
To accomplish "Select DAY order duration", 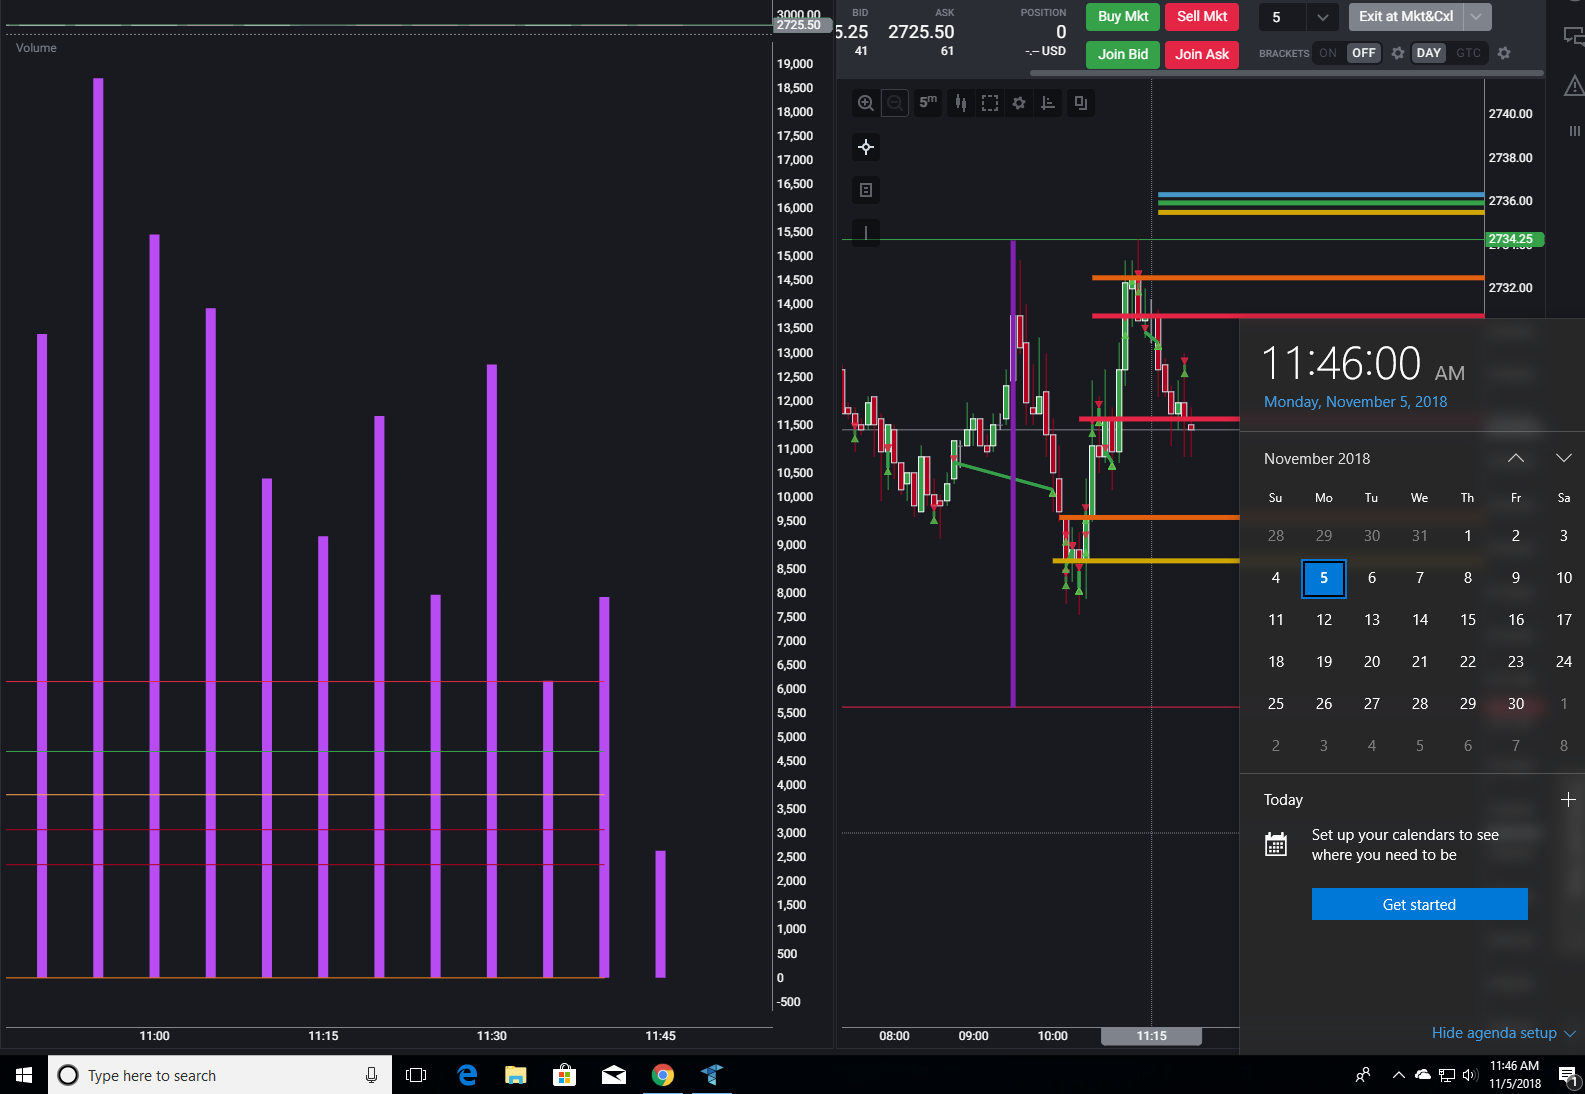I will (1429, 53).
